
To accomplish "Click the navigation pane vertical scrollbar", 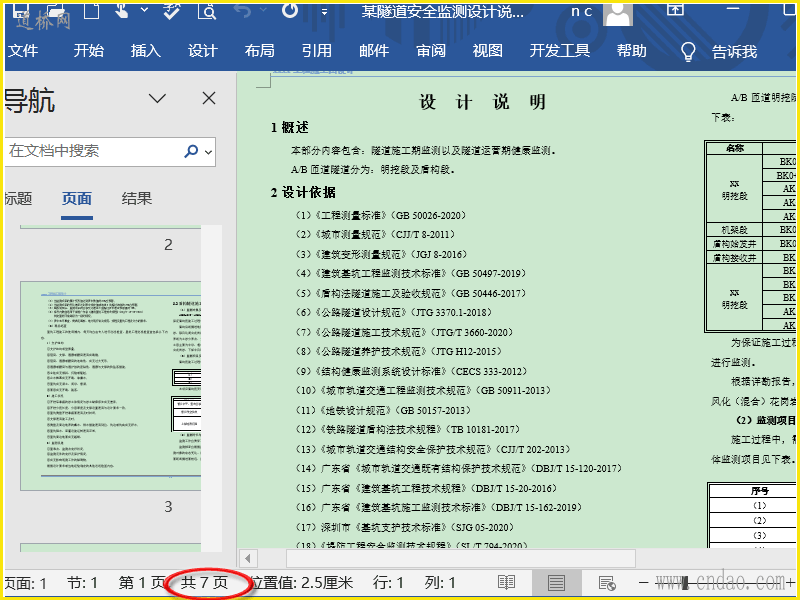I will pos(211,388).
